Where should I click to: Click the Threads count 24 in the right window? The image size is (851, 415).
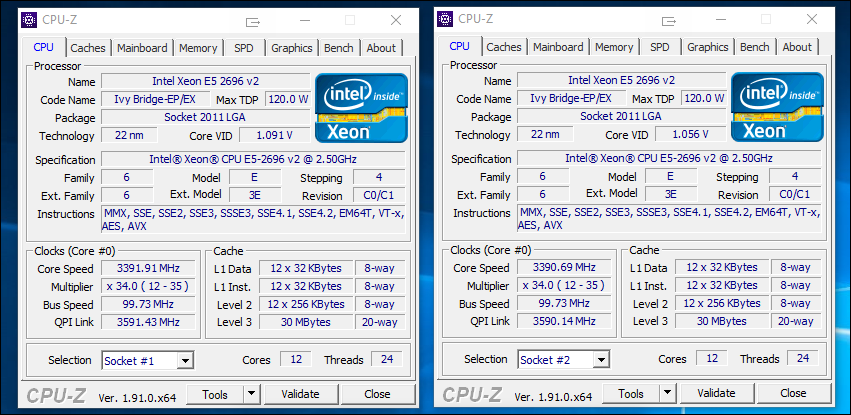803,358
